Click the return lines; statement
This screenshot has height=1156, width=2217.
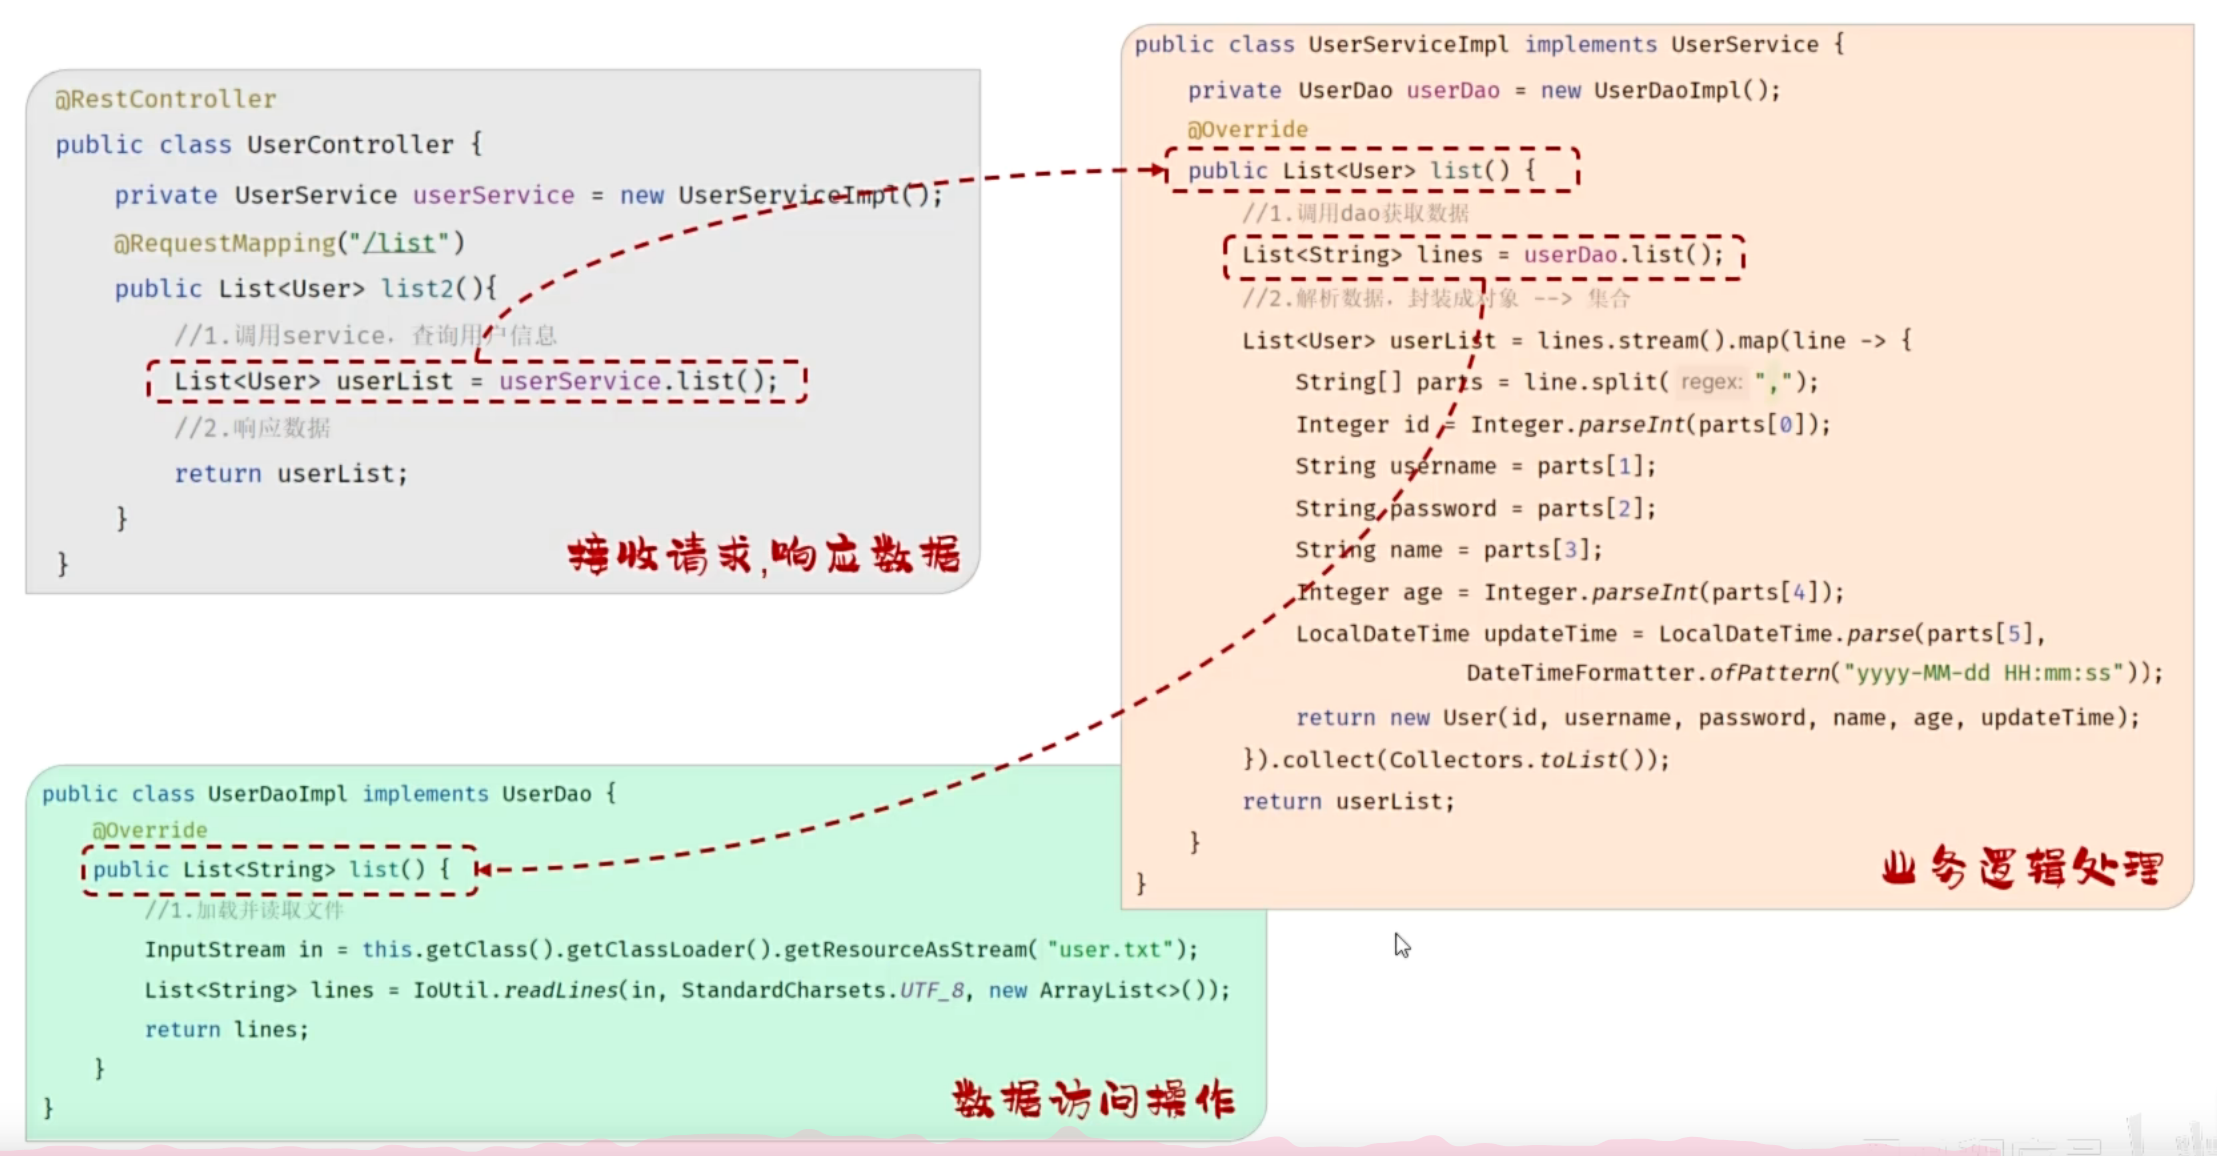(226, 1029)
